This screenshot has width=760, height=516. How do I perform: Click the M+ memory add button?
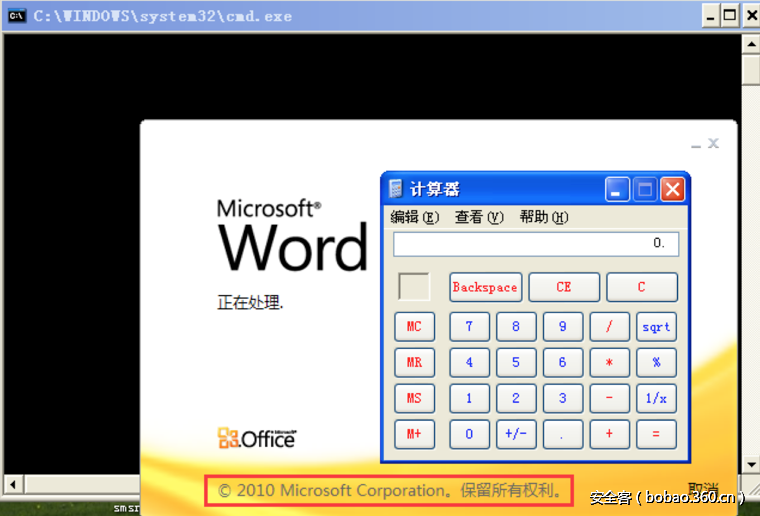tap(414, 434)
